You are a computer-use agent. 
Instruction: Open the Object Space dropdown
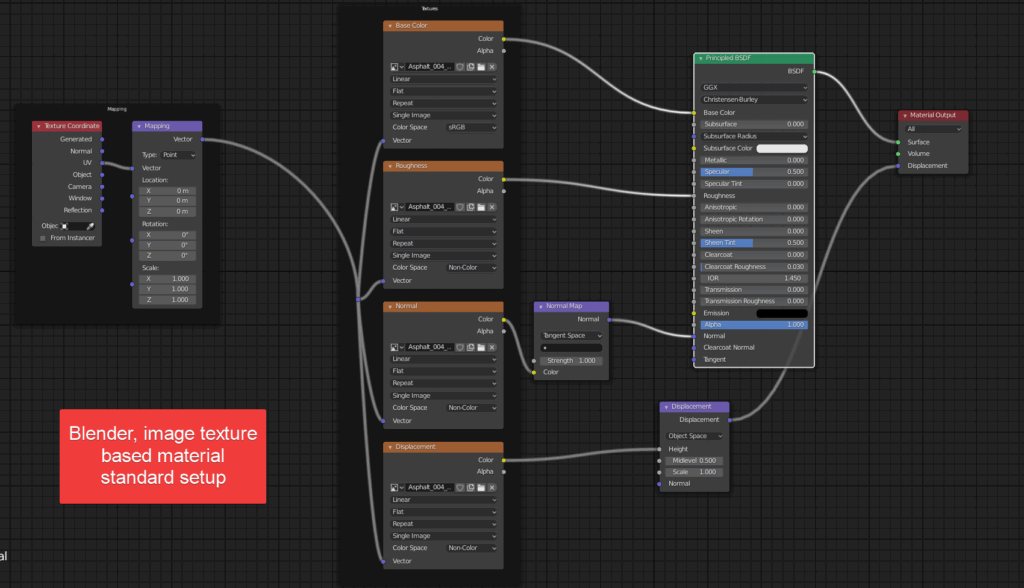[x=694, y=436]
